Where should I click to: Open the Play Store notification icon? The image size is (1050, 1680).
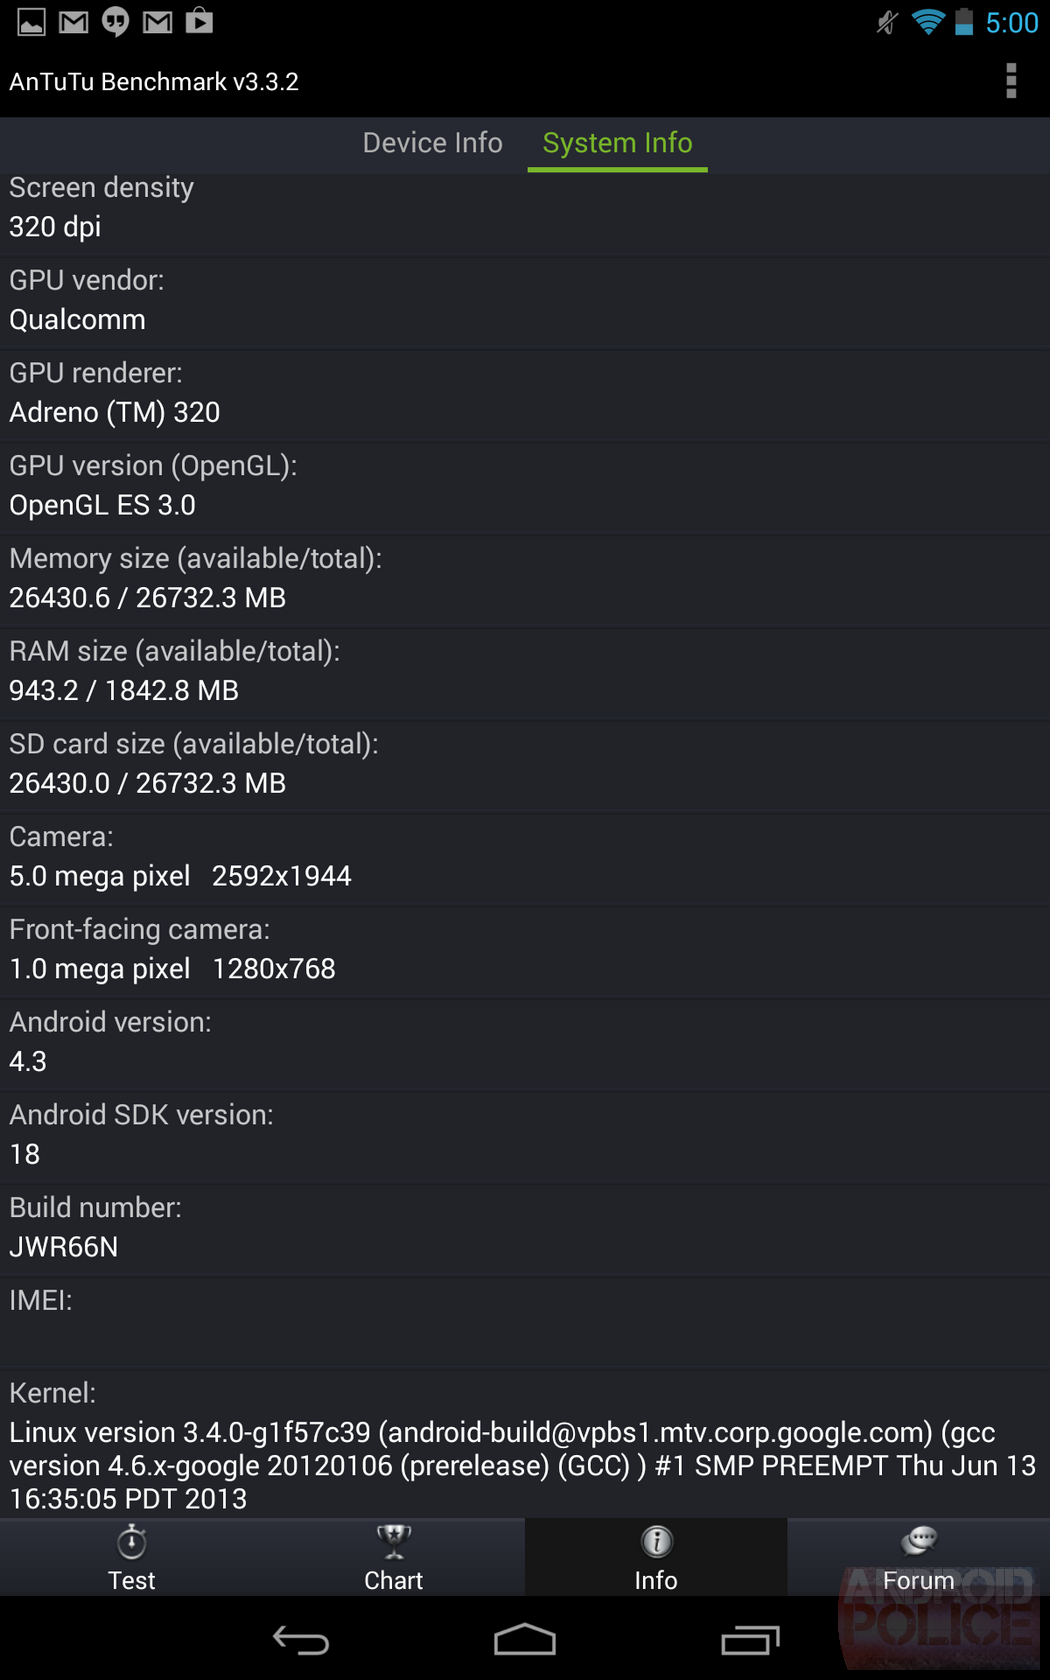(x=199, y=21)
